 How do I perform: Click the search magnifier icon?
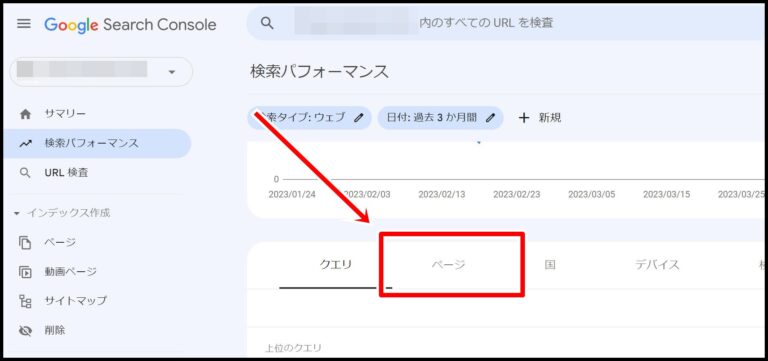coord(267,23)
